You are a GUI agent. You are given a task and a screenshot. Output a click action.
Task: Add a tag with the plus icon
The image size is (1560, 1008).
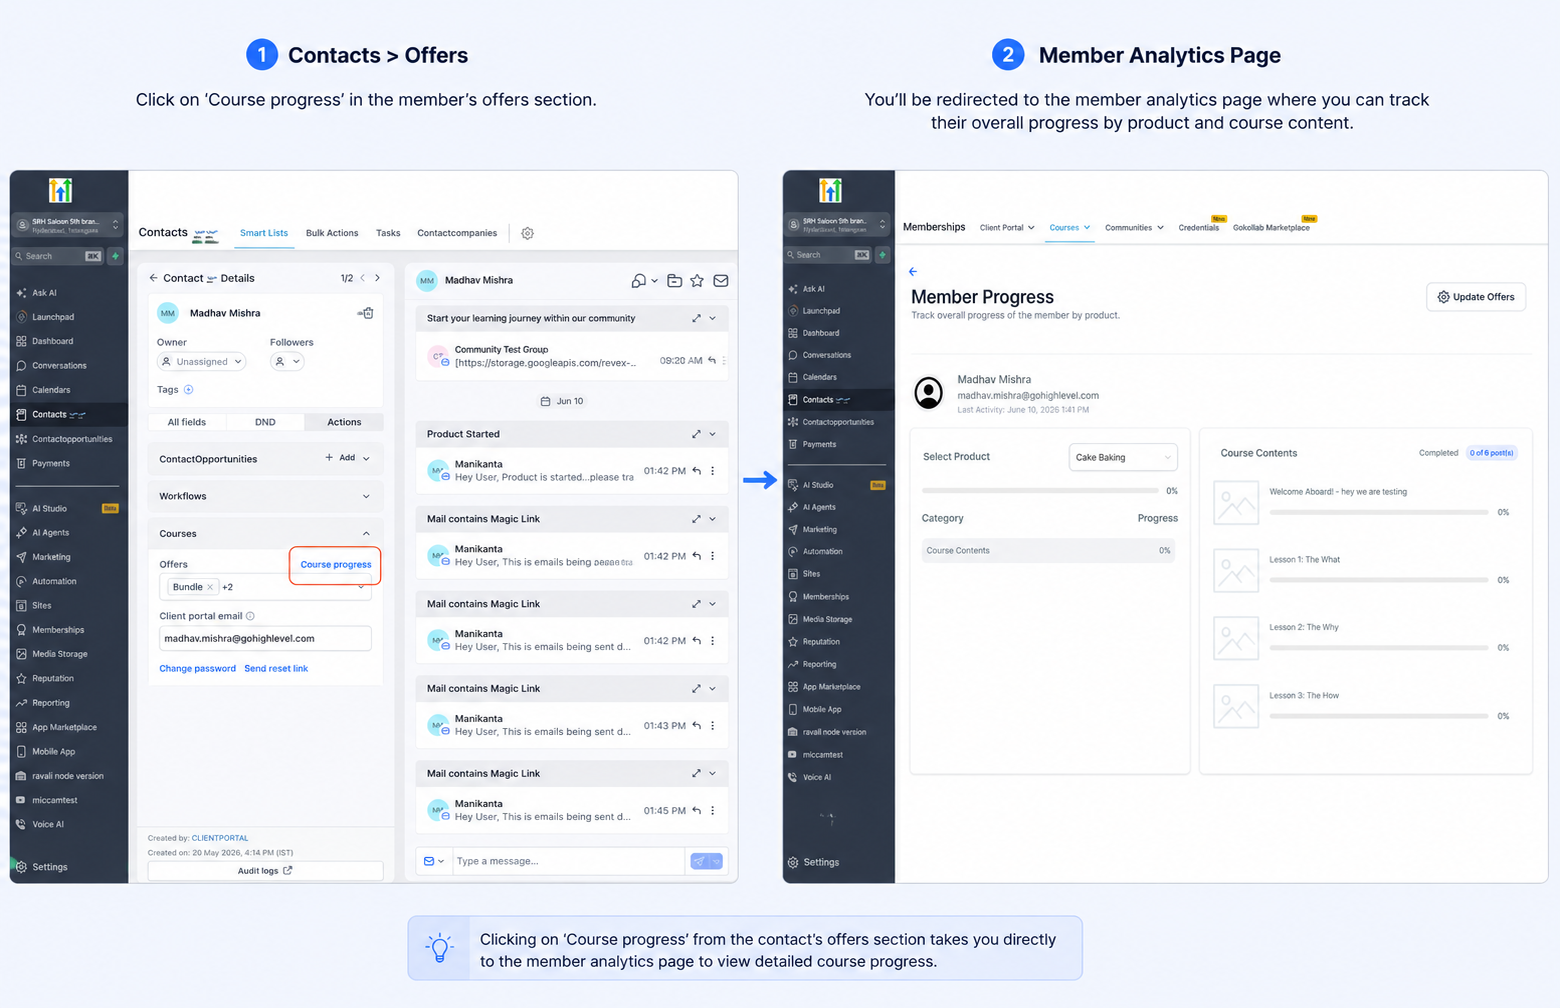coord(188,390)
